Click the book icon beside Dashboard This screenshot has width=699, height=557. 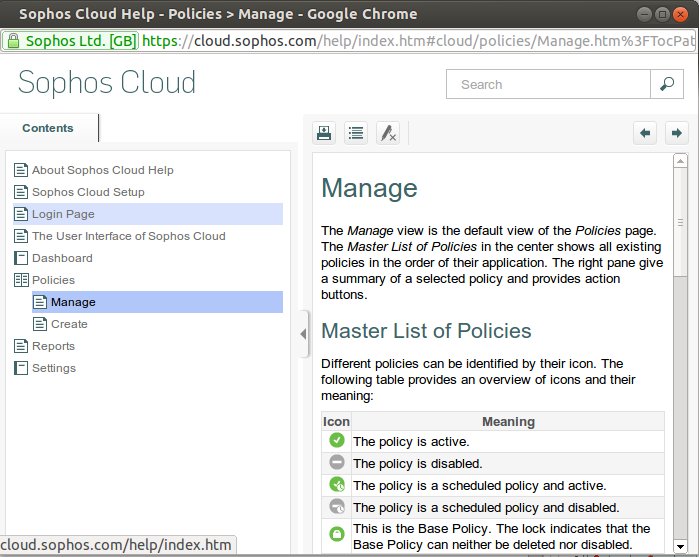coord(21,258)
